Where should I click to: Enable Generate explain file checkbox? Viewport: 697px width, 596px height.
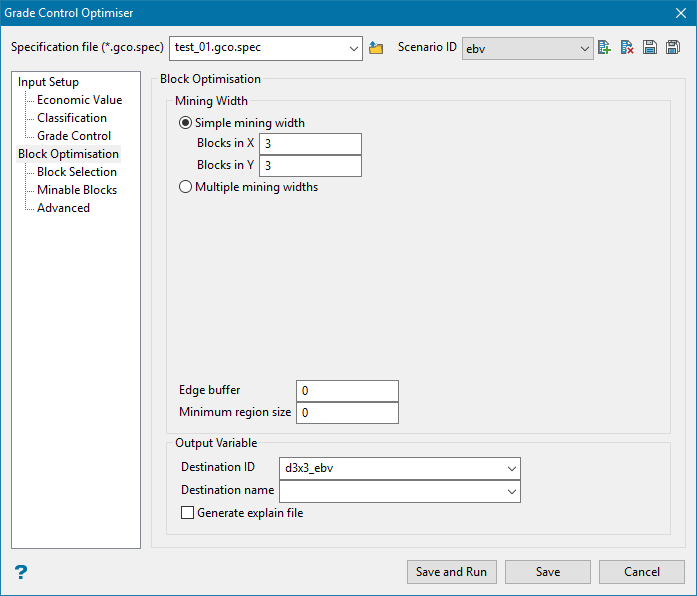(187, 513)
